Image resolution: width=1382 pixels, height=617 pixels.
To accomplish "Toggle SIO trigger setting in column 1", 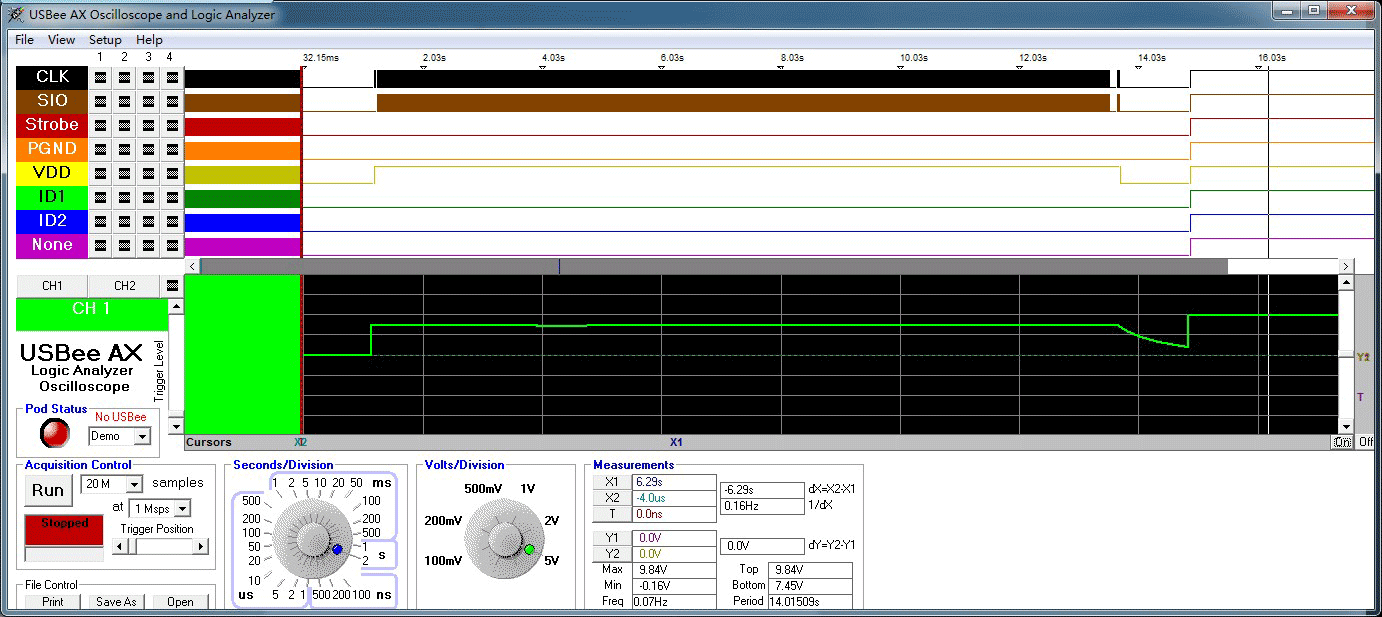I will tap(101, 101).
